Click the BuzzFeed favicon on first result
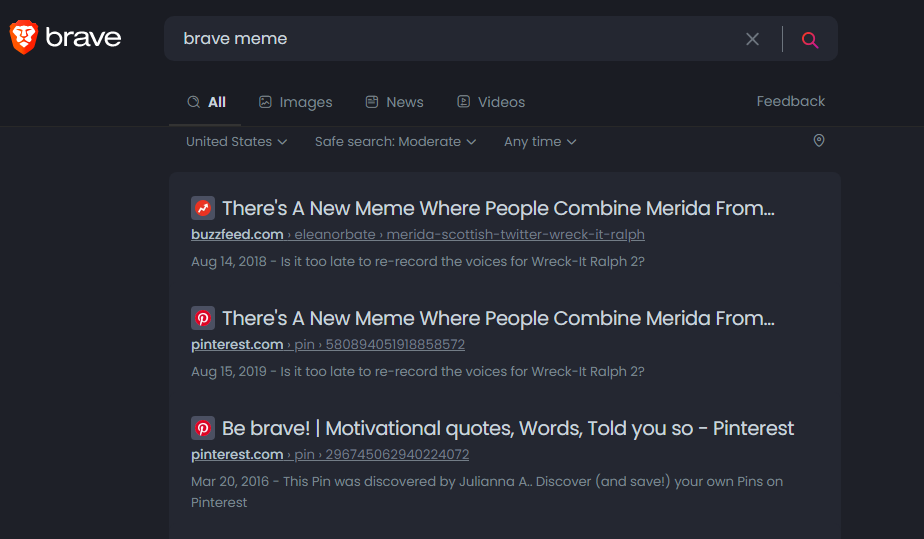 [x=203, y=208]
